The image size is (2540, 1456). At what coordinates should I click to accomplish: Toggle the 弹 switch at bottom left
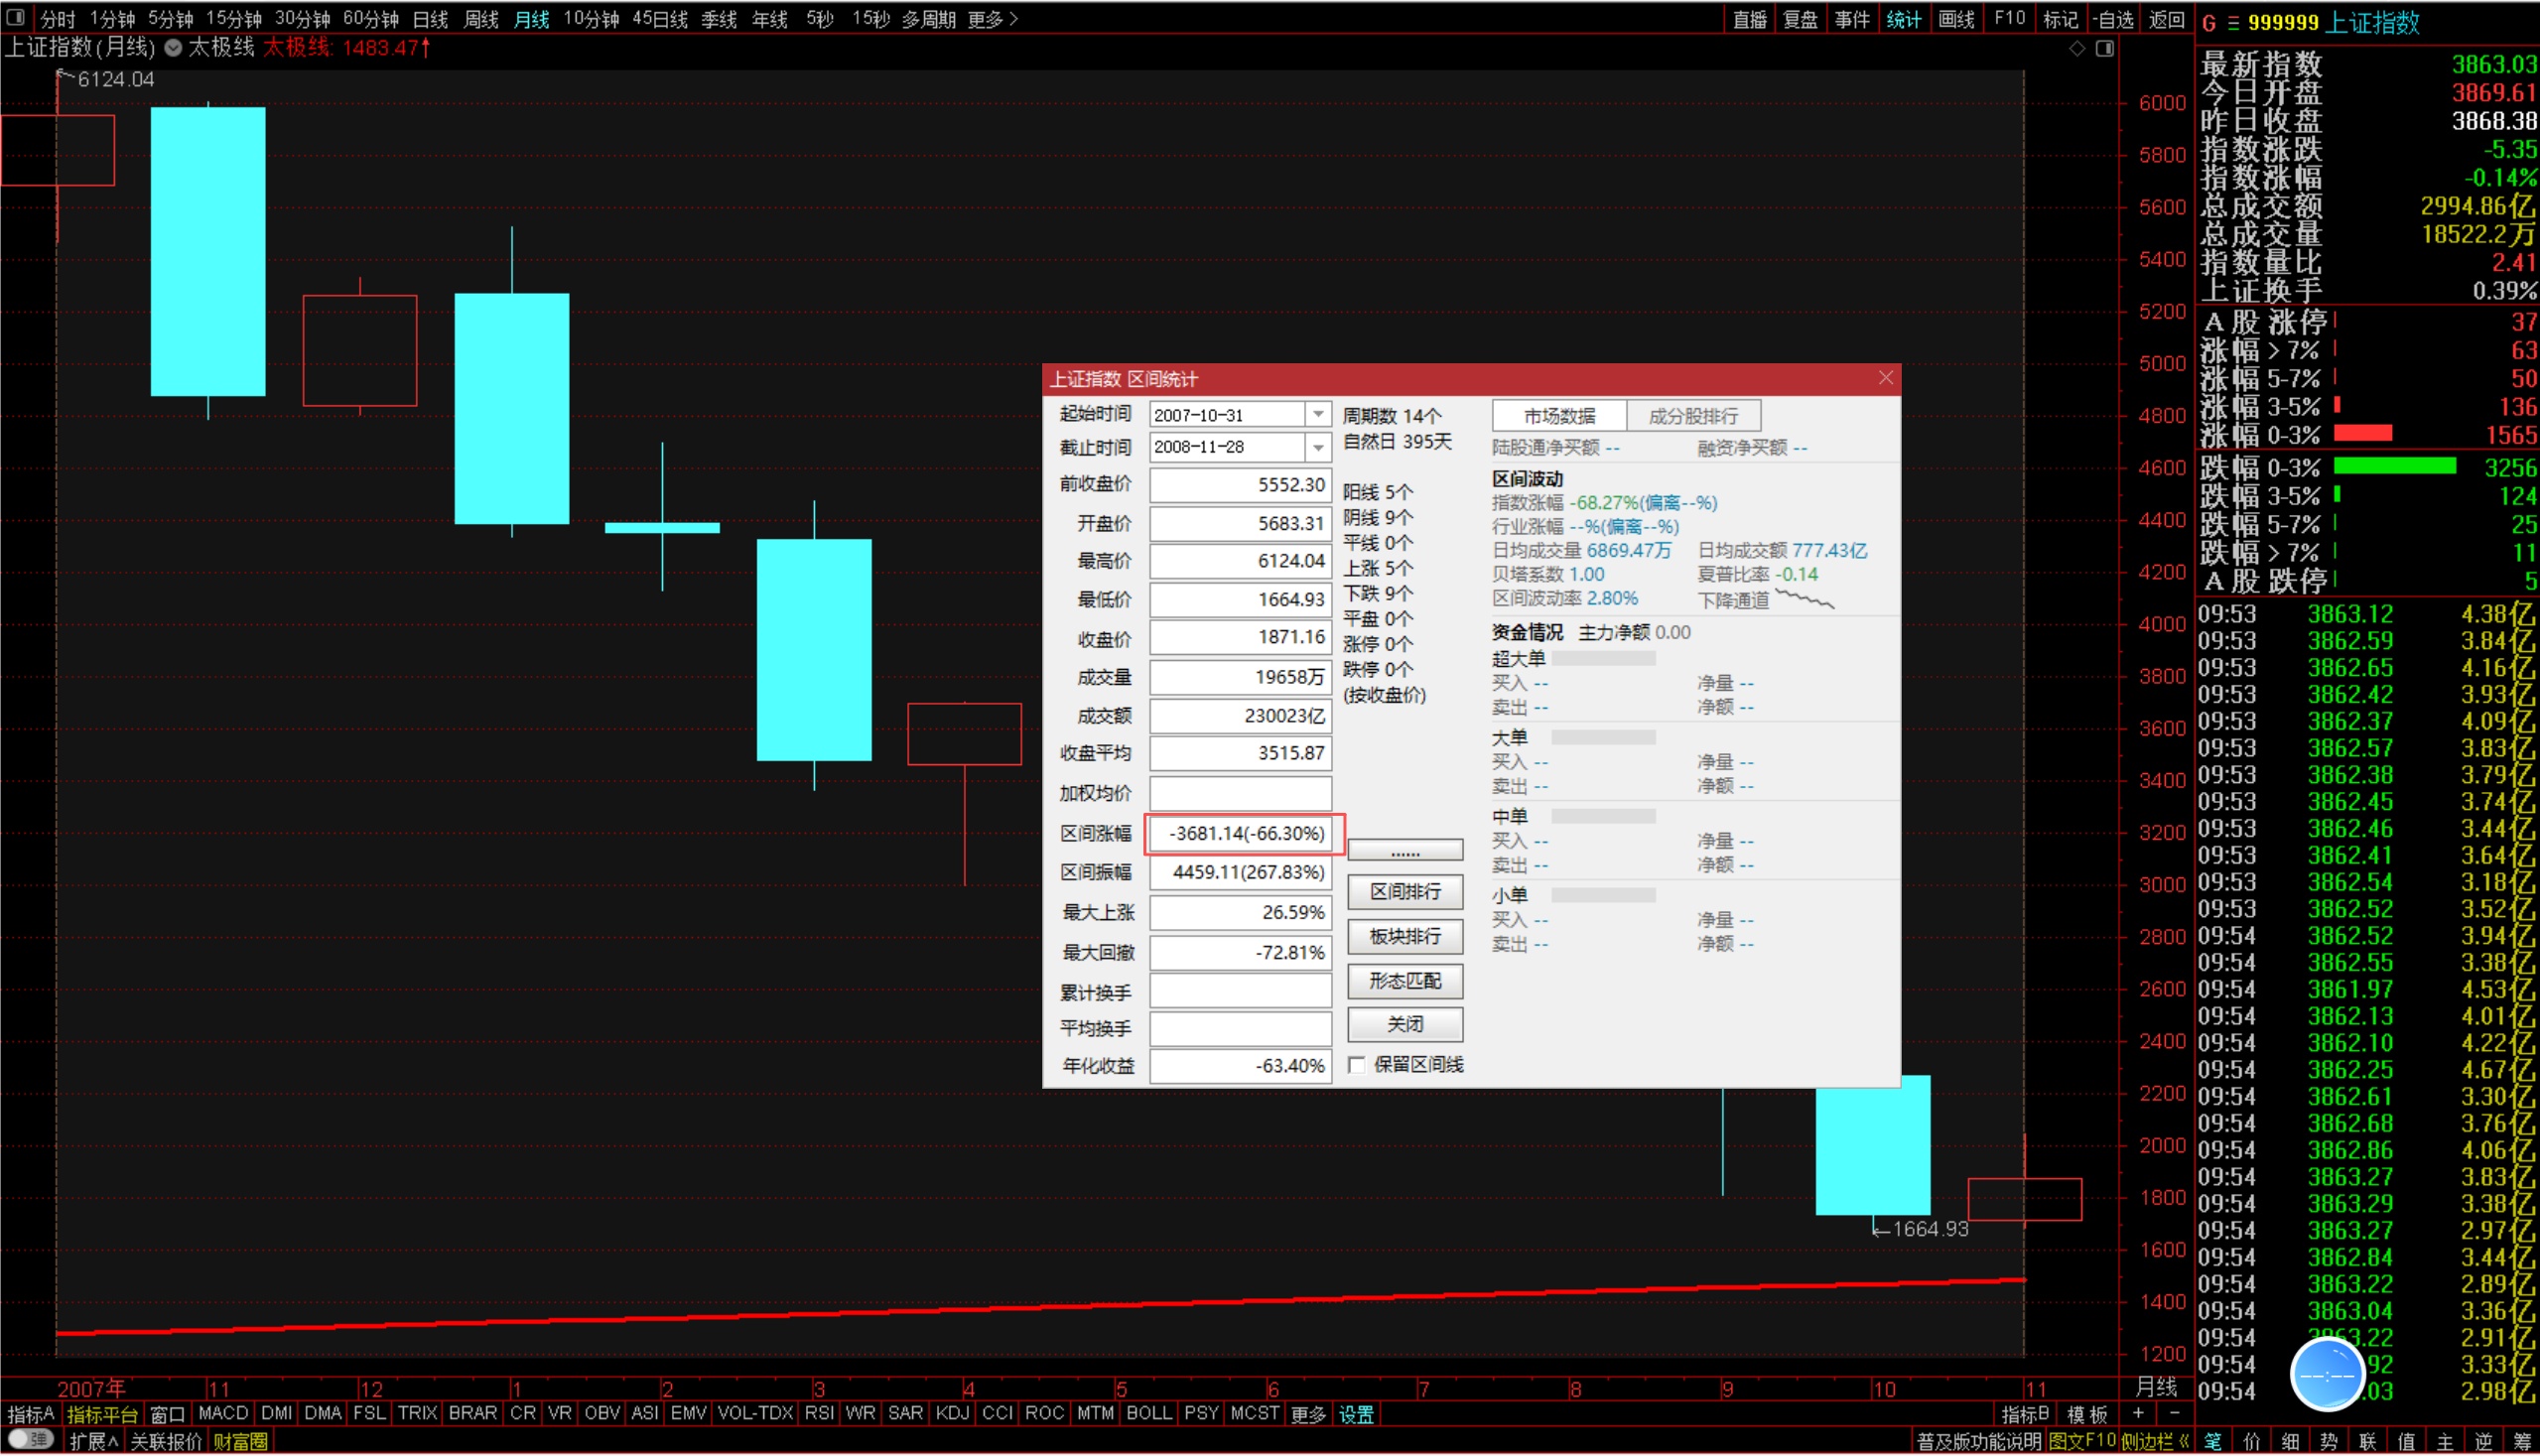(x=30, y=1440)
